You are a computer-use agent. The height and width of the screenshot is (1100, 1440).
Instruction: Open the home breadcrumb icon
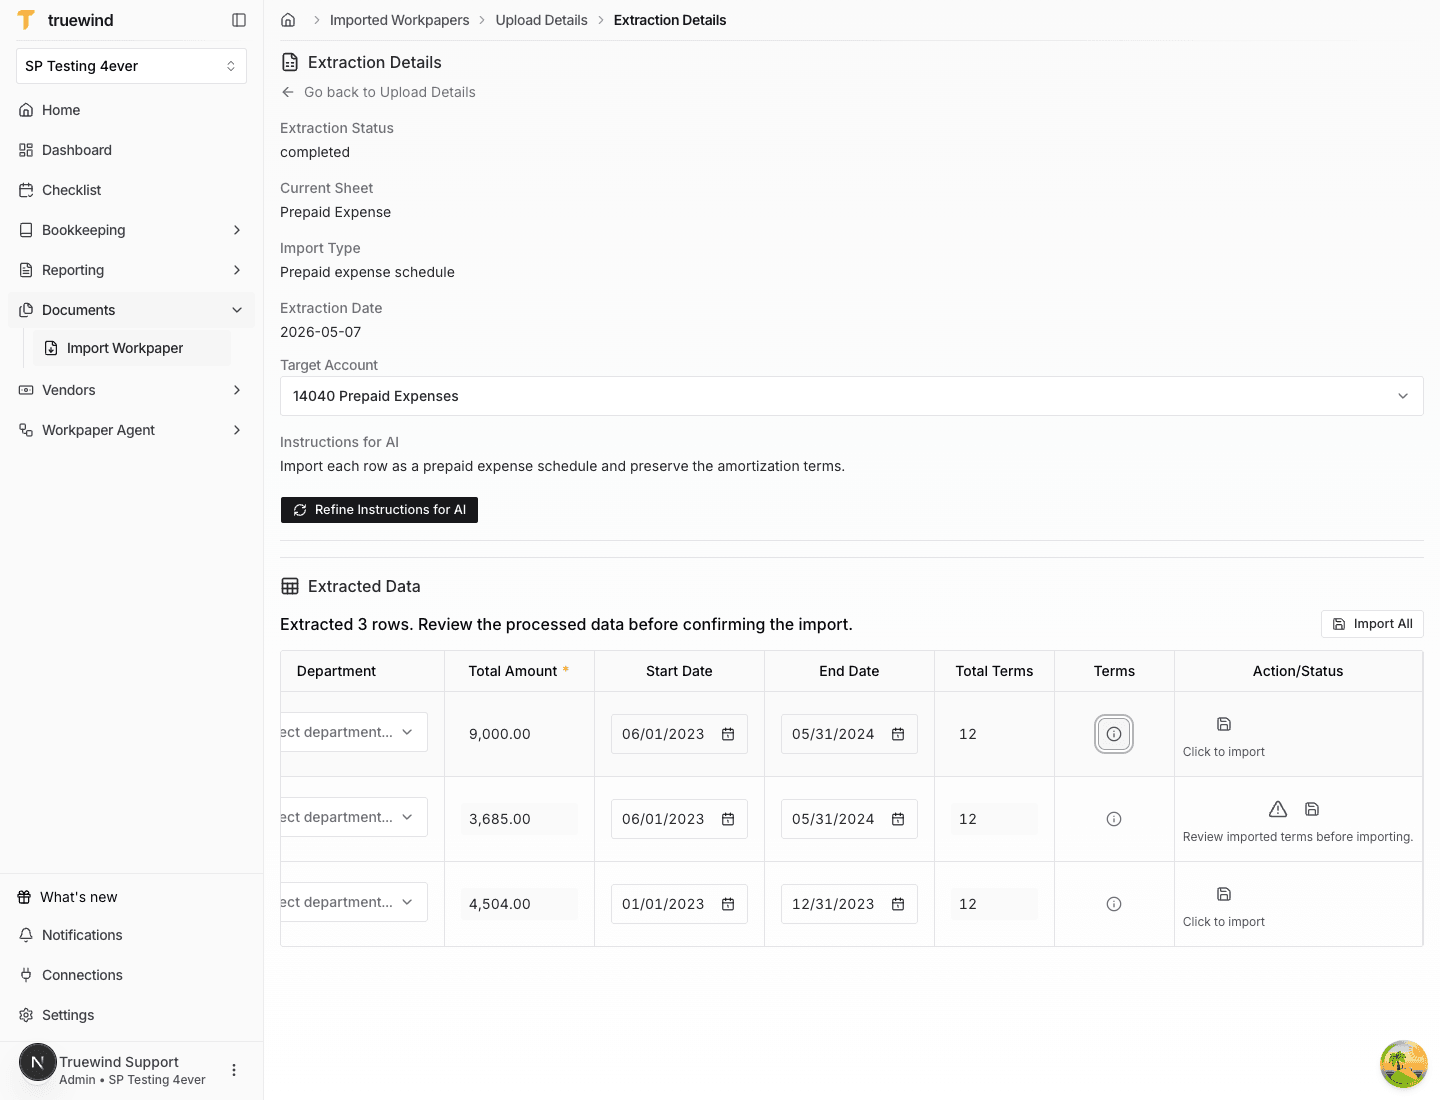tap(288, 20)
